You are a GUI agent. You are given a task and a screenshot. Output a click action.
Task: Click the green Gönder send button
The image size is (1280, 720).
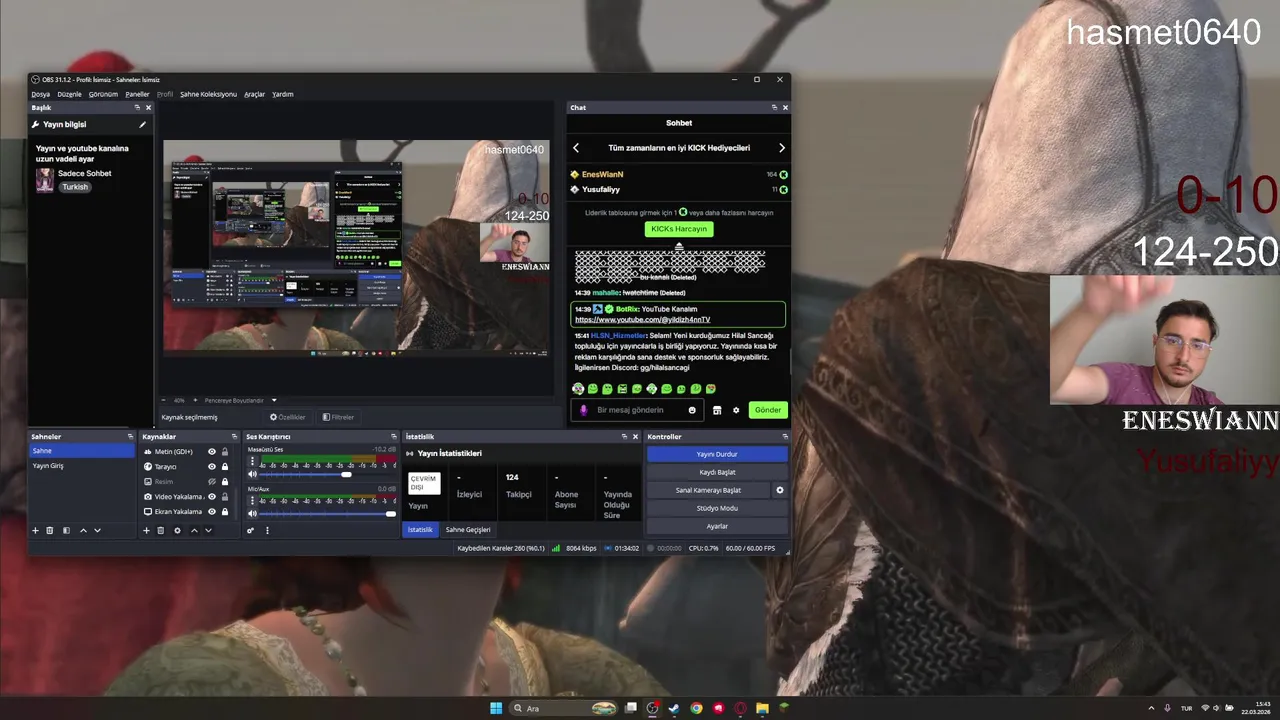click(768, 410)
